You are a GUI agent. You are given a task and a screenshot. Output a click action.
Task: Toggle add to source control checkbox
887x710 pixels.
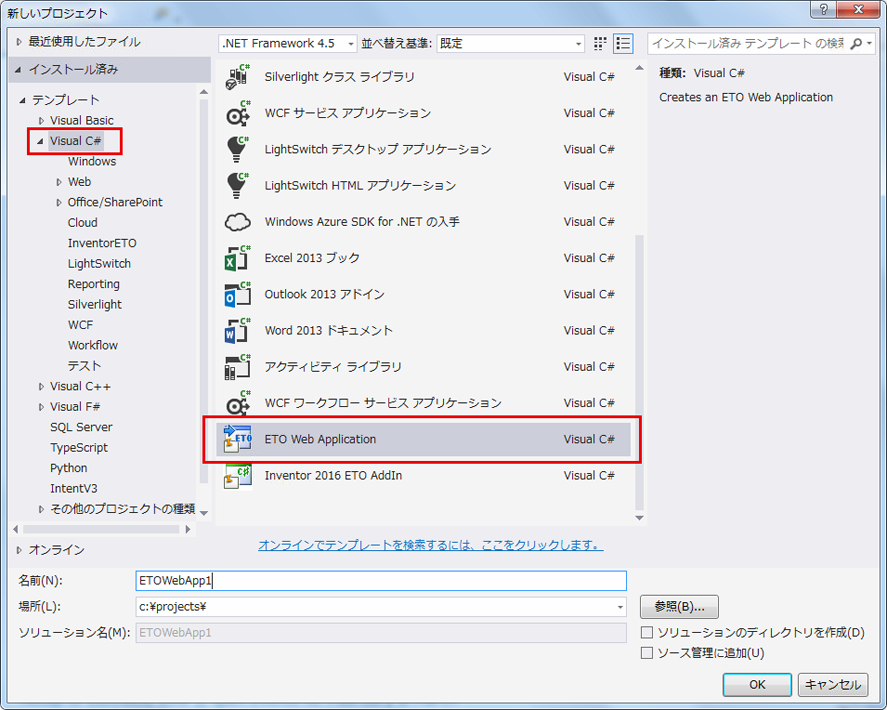tap(647, 653)
